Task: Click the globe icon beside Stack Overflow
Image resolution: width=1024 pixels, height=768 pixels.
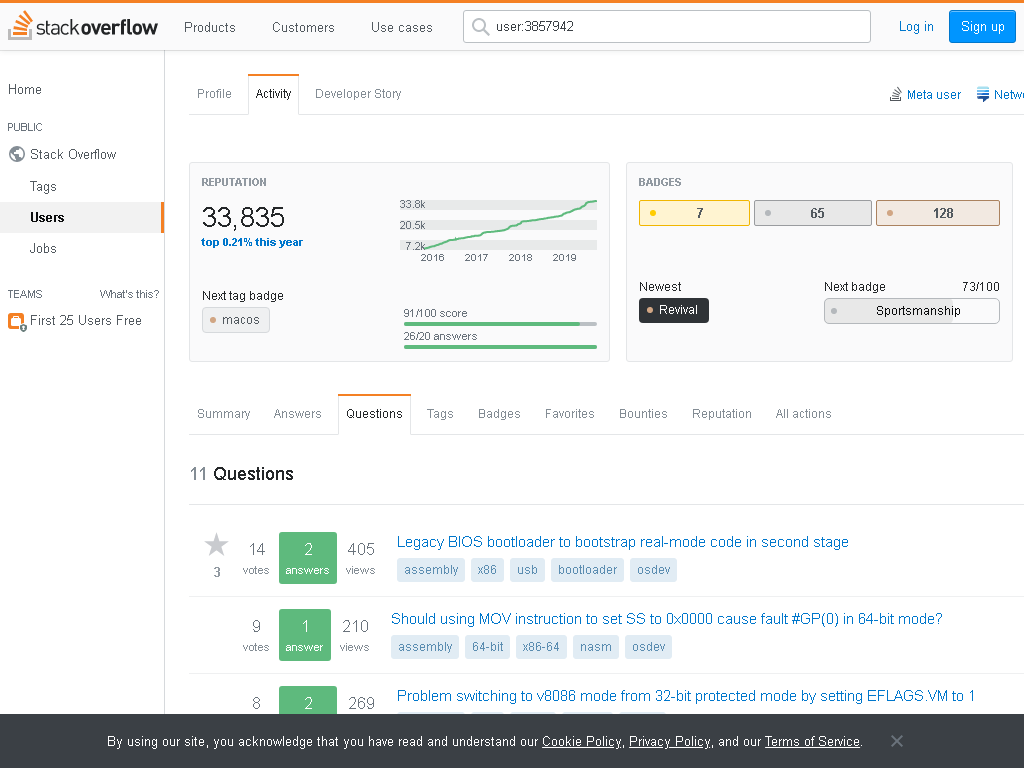Action: (16, 154)
